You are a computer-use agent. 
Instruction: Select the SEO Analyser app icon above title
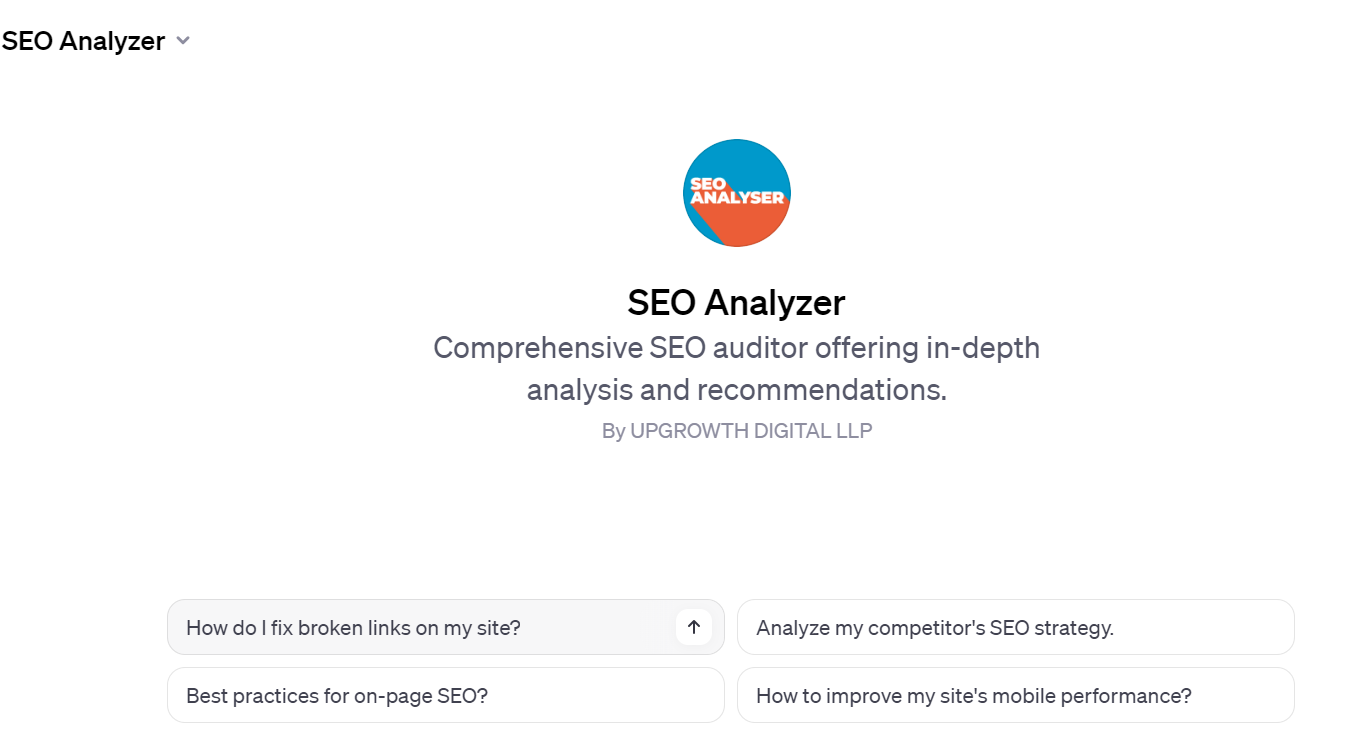736,192
